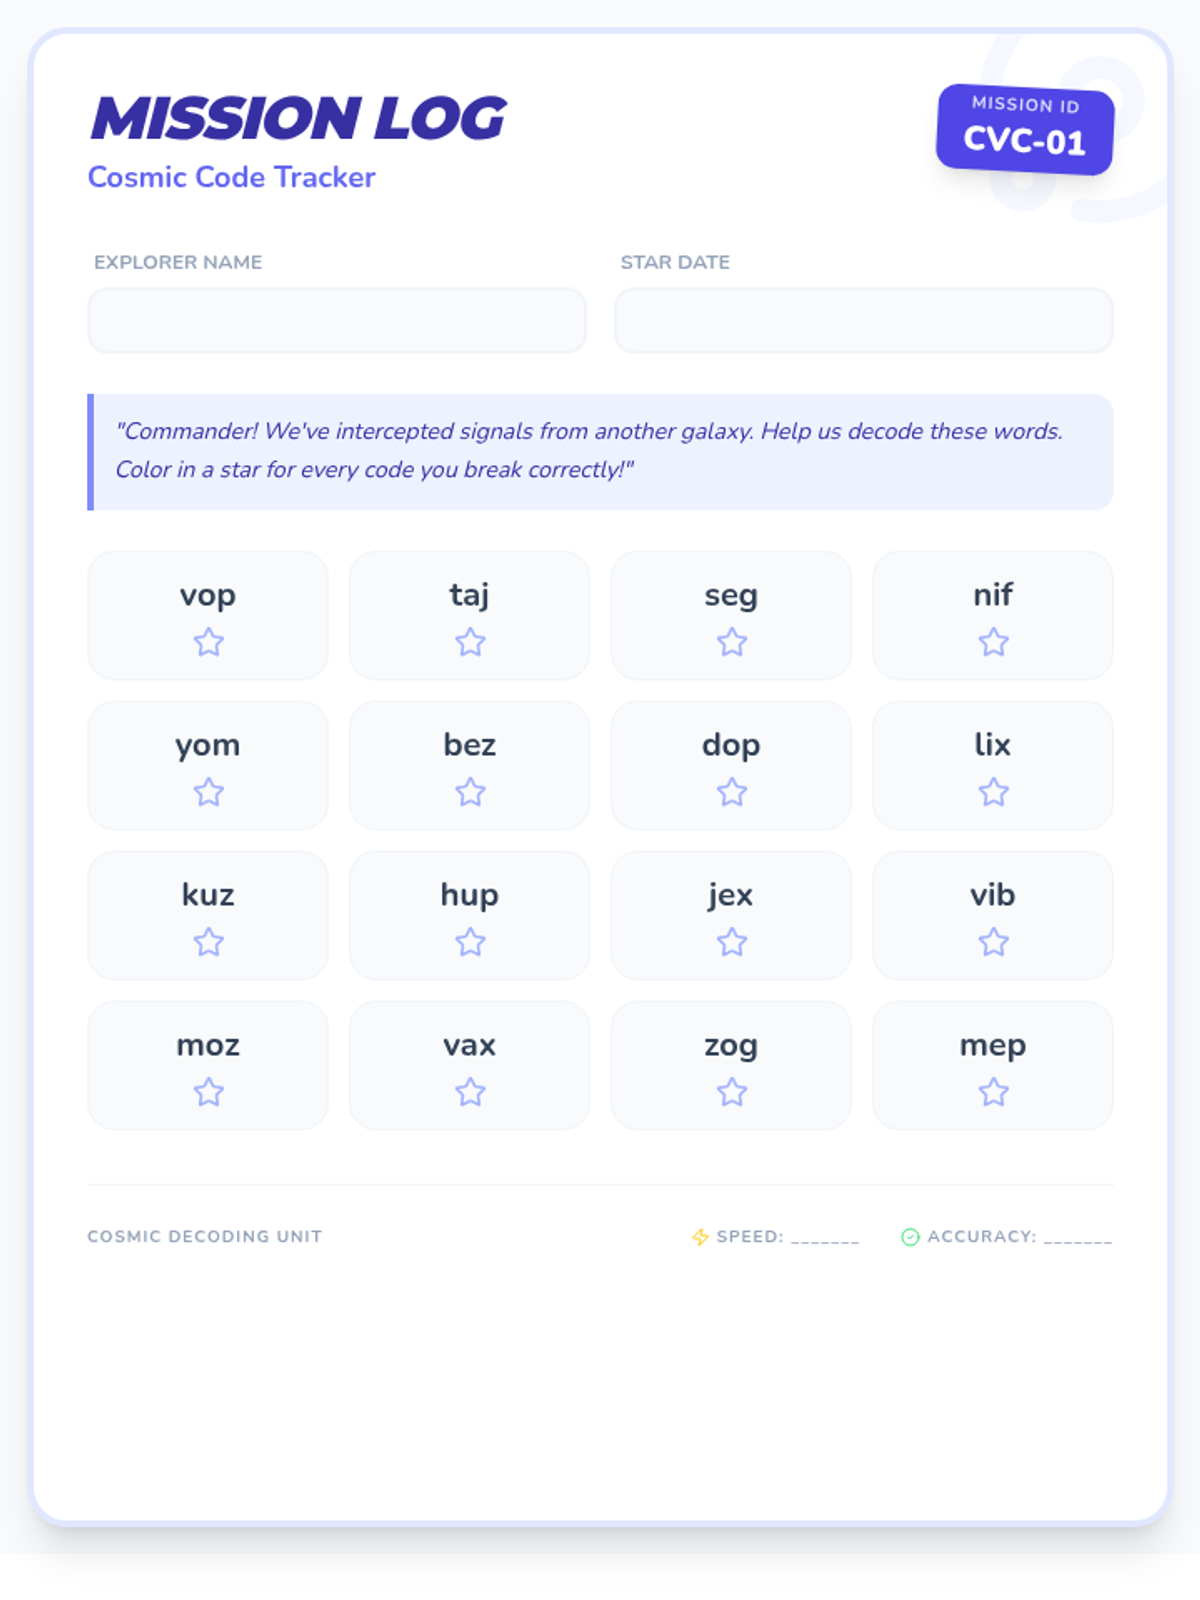Click the Cosmic Code Tracker subtitle
1200x1600 pixels.
(232, 177)
